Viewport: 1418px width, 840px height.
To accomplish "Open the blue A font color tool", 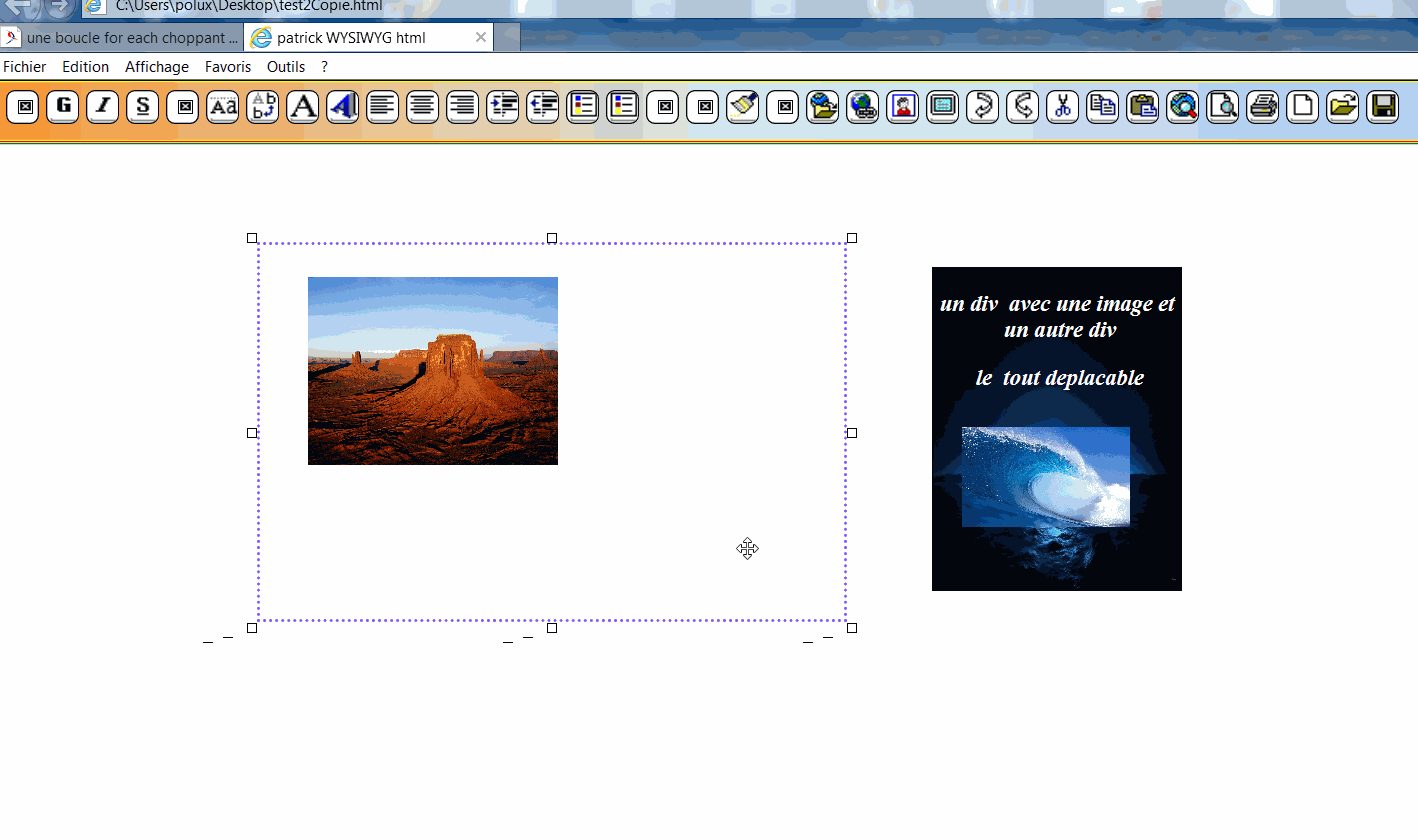I will 343,106.
